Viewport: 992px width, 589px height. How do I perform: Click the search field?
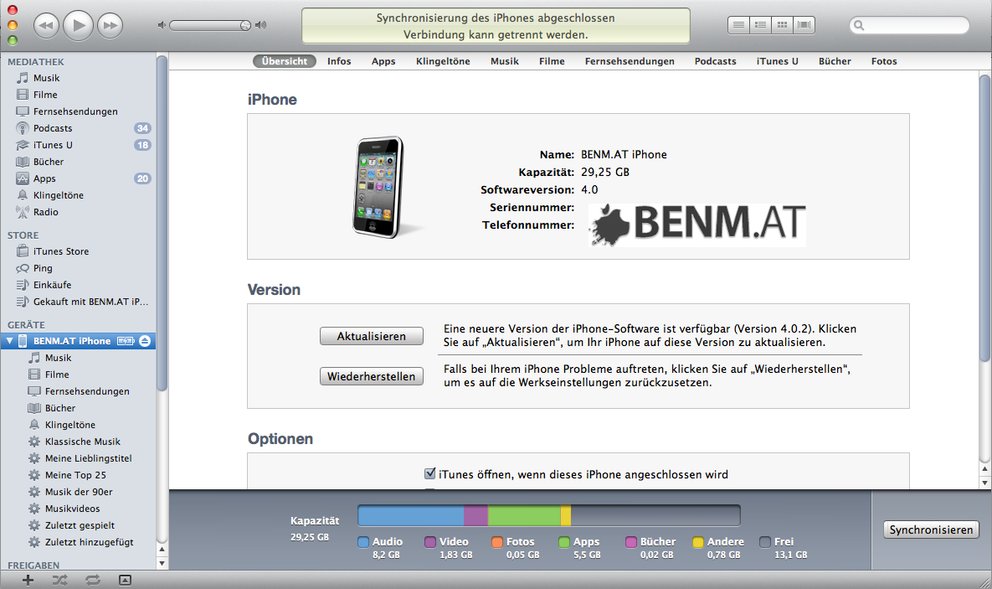[909, 25]
